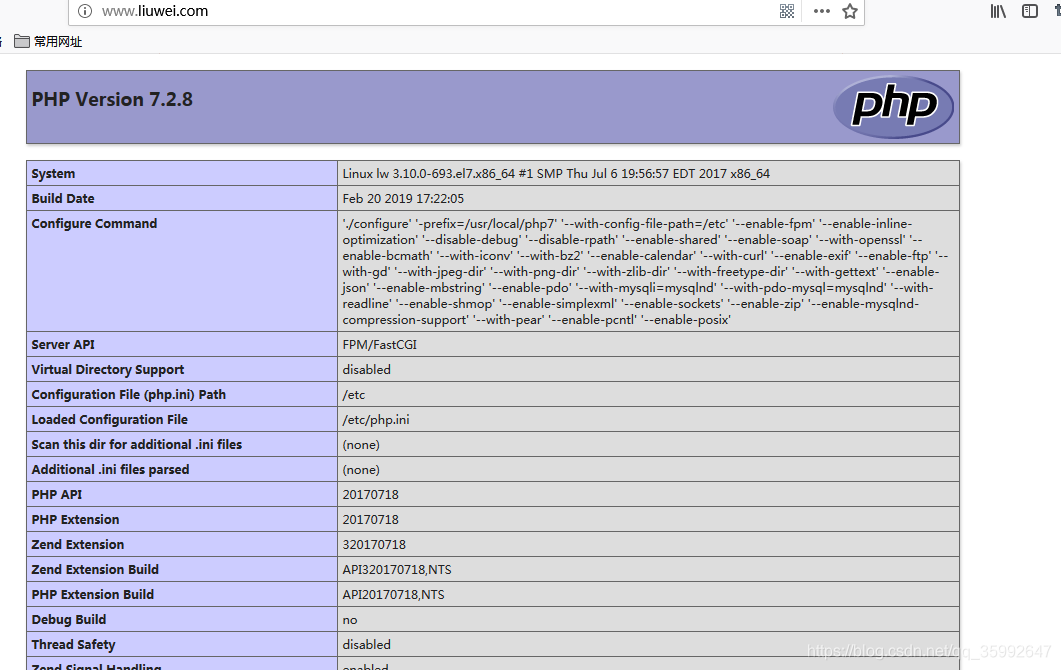1061x670 pixels.
Task: Click the site information icon in address bar
Action: (85, 11)
